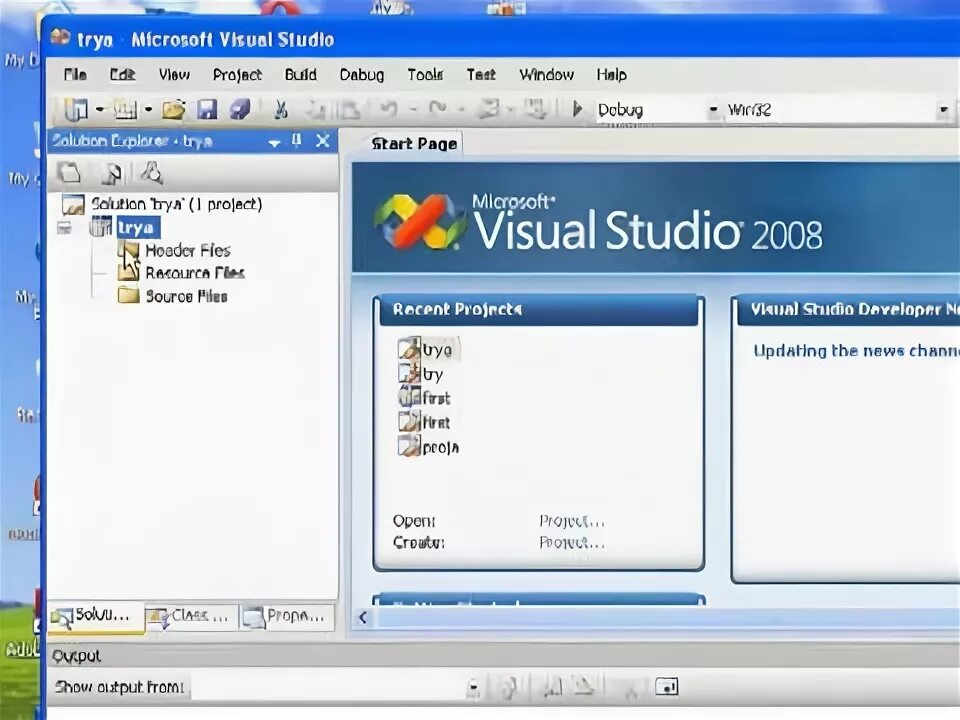Click View Class Diagram icon in Solution Explorer
The image size is (960, 720).
point(151,173)
